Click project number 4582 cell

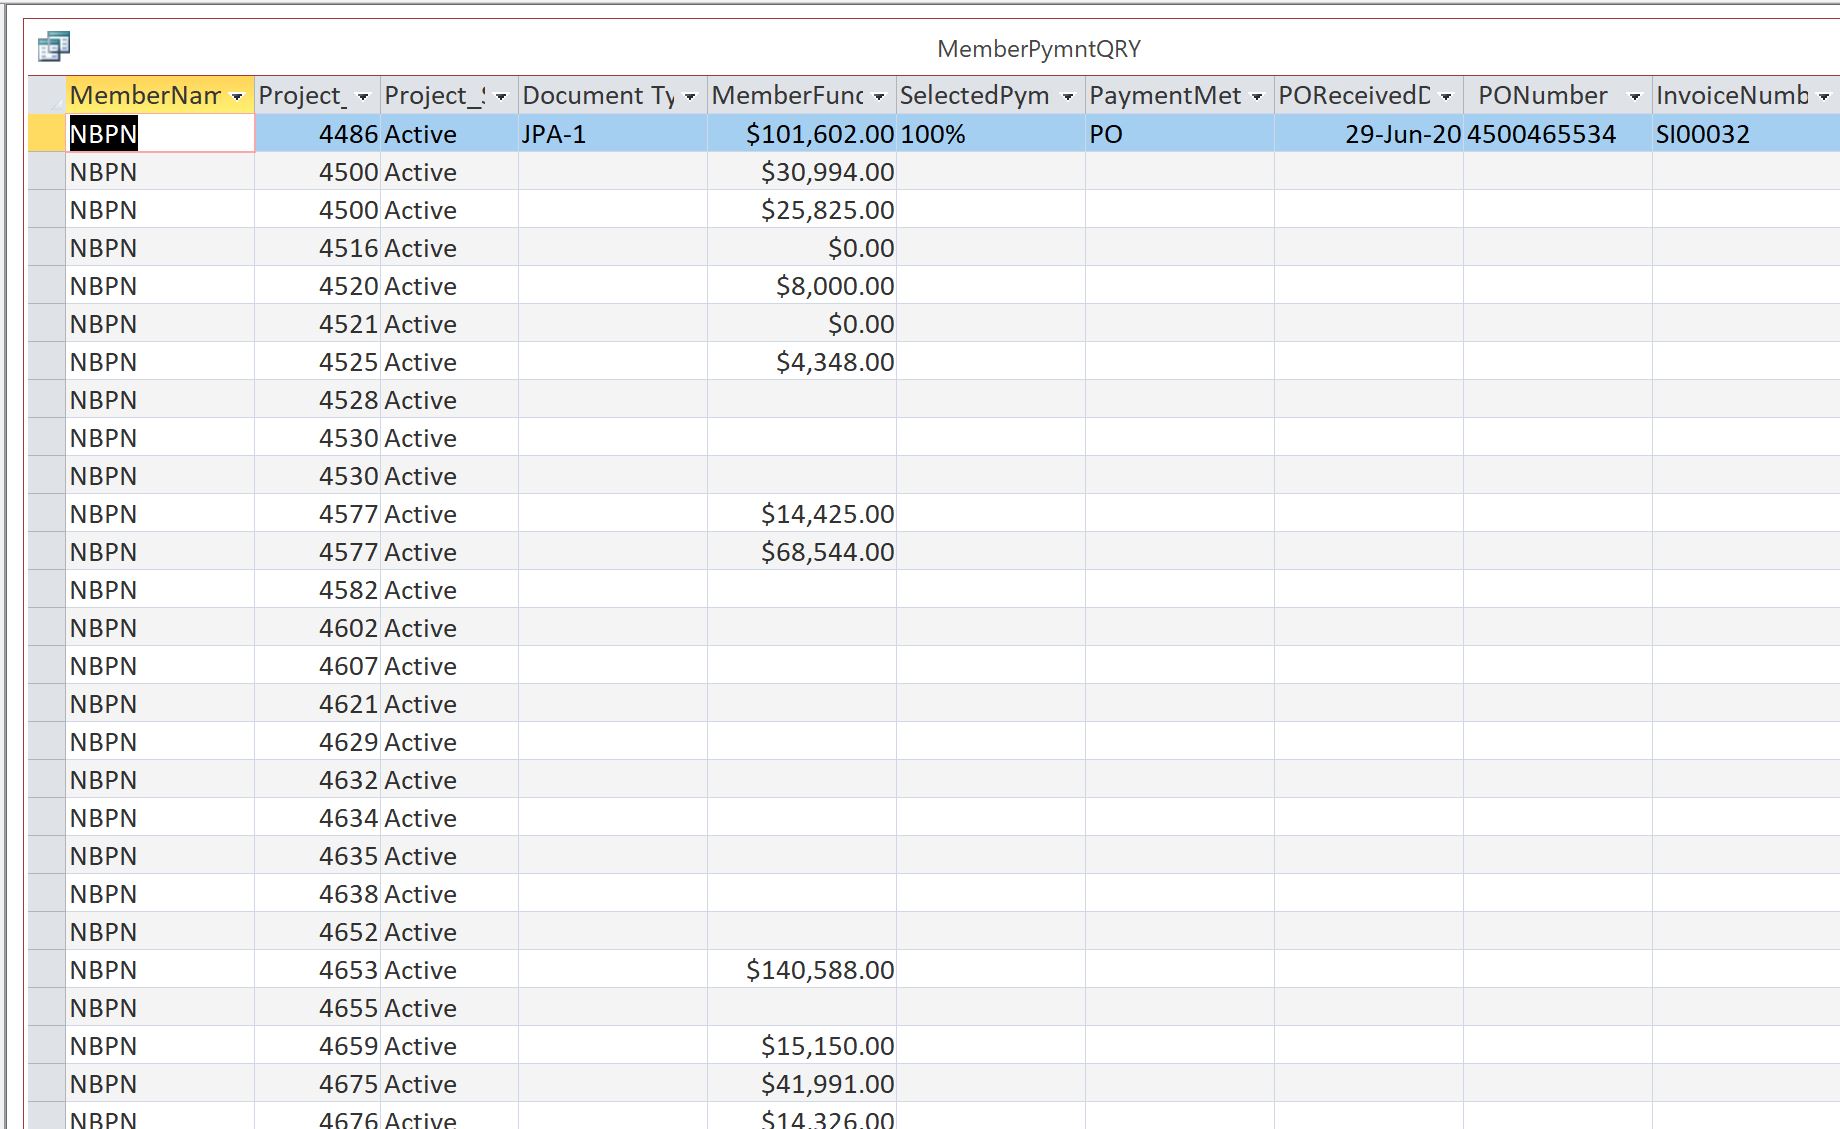tap(318, 590)
